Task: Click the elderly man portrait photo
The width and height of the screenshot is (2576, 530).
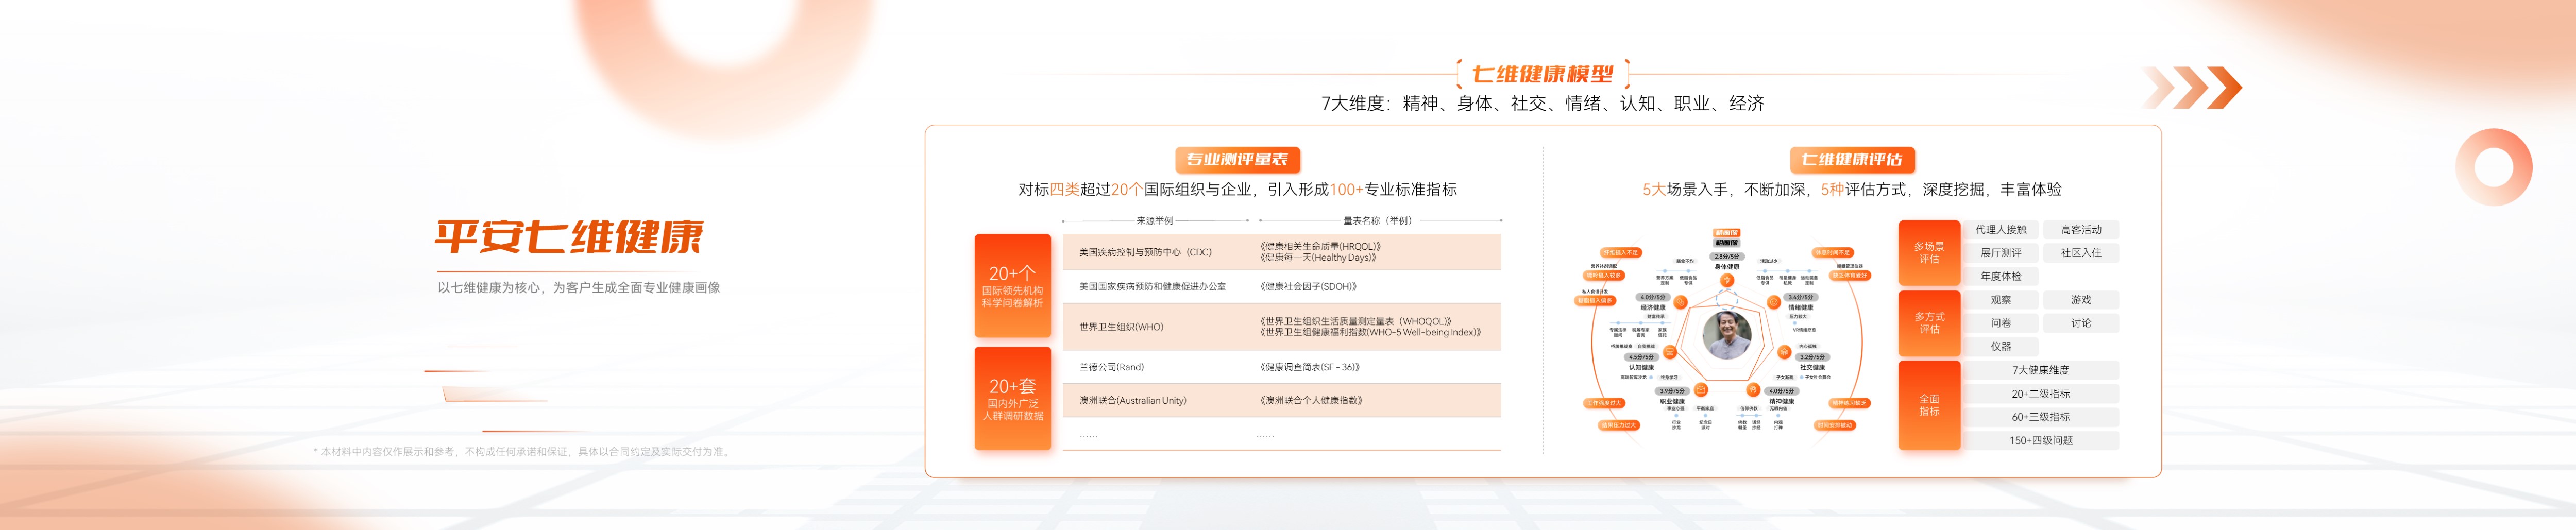Action: point(1727,335)
